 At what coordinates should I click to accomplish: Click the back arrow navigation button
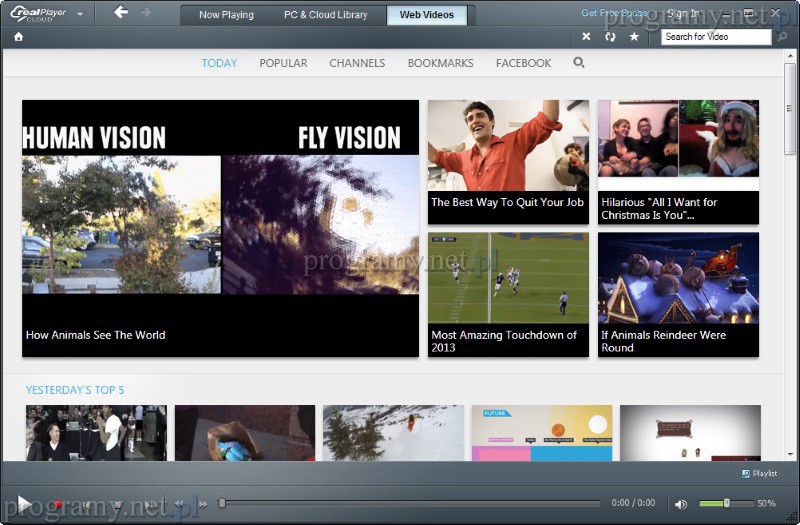pyautogui.click(x=121, y=13)
